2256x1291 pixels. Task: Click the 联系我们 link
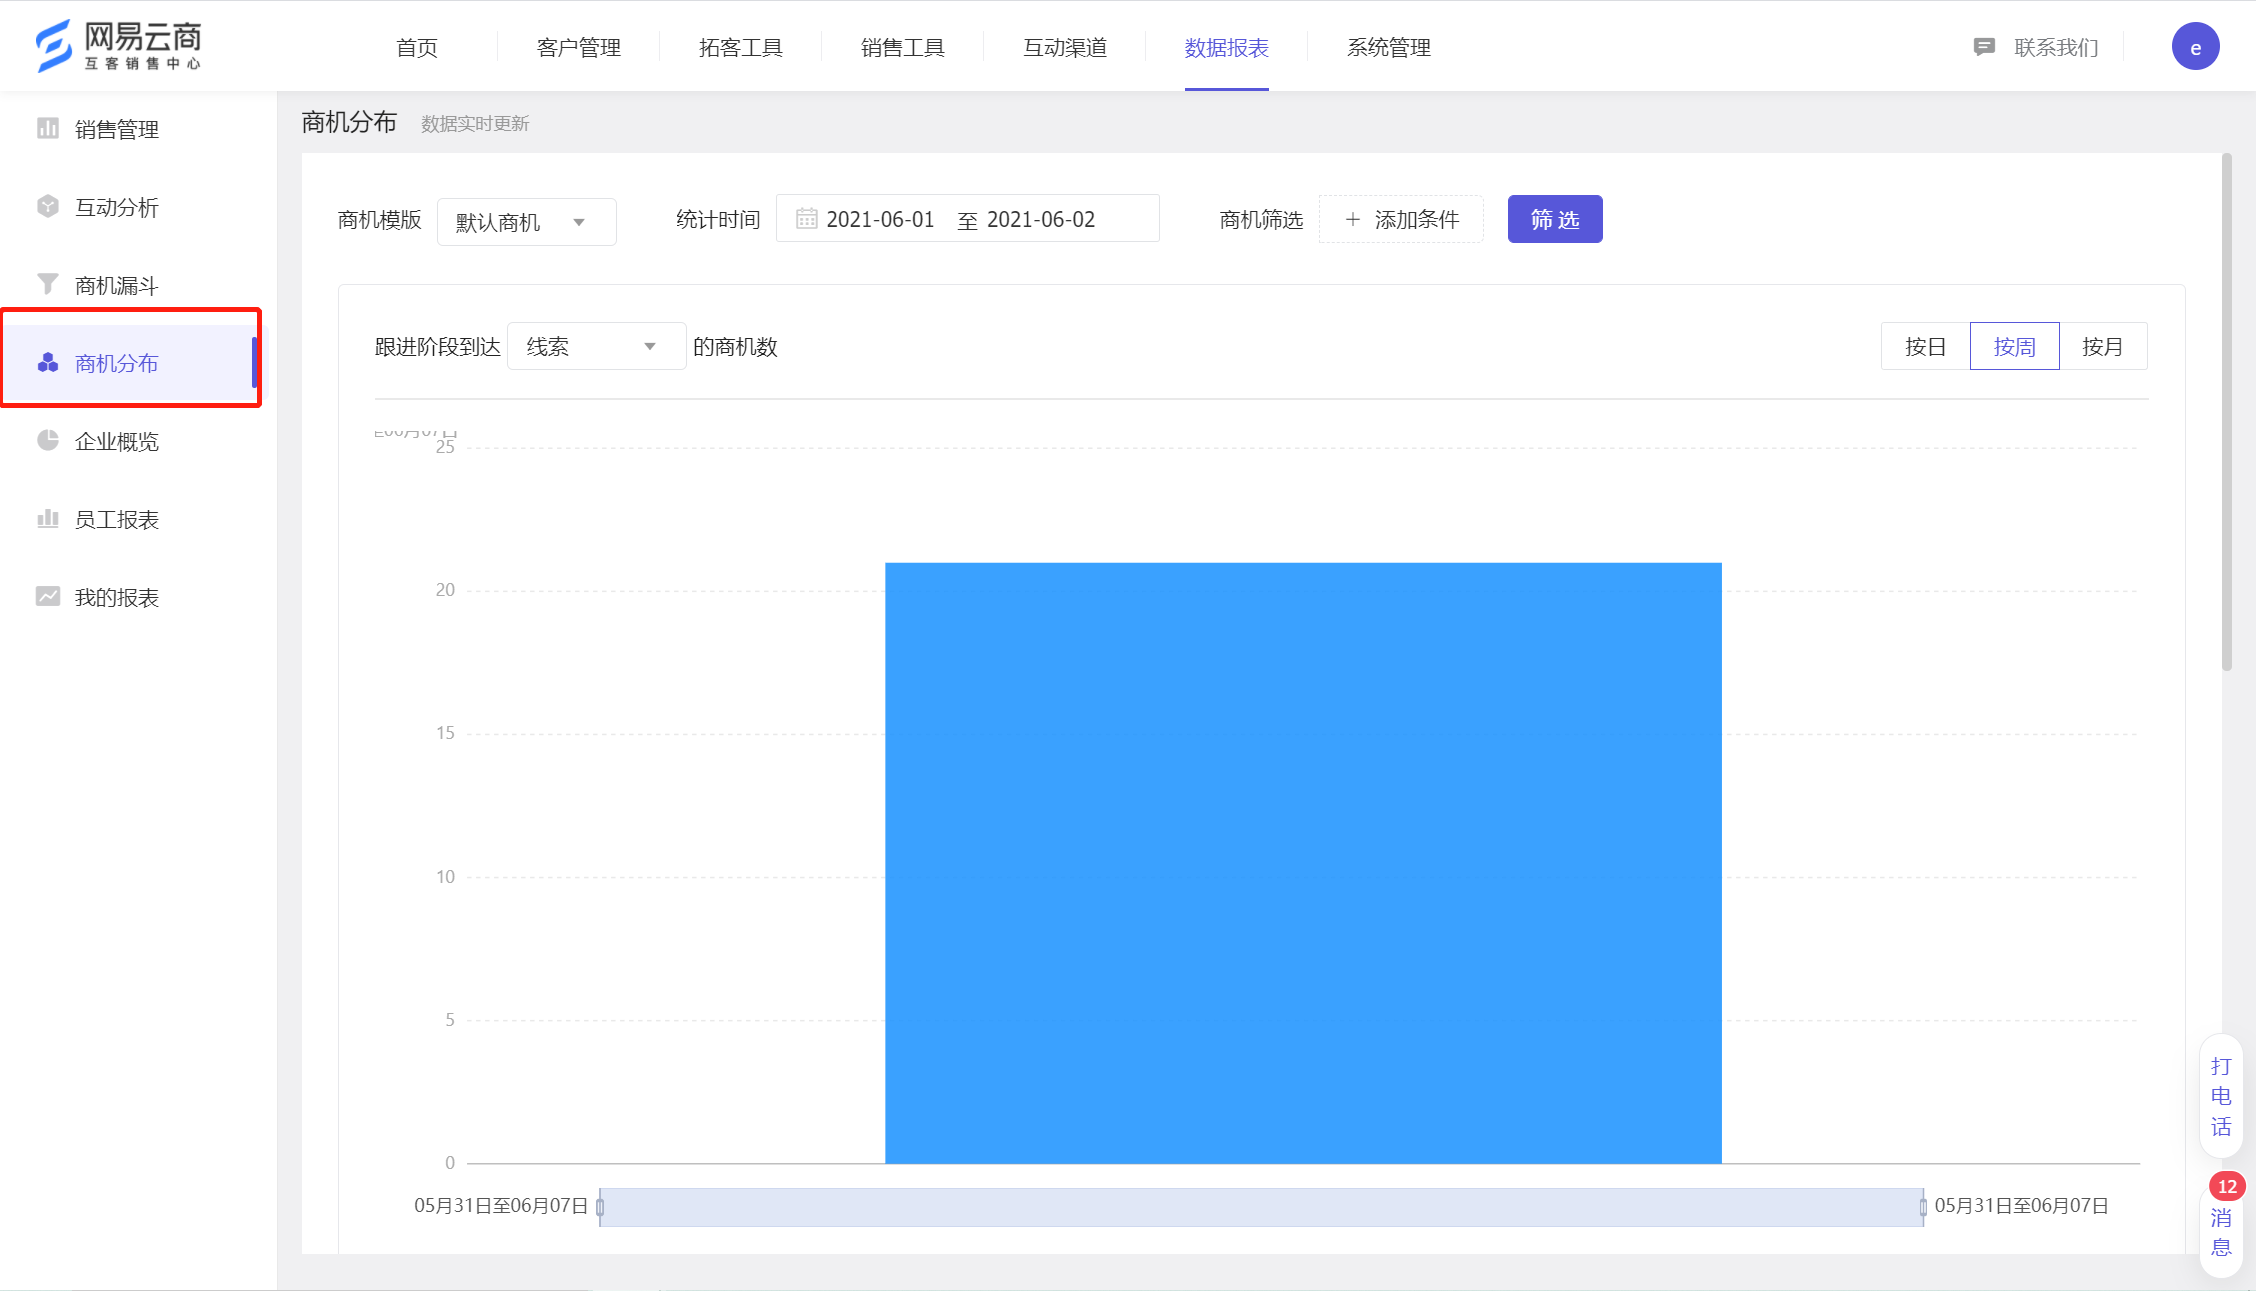tap(2056, 47)
